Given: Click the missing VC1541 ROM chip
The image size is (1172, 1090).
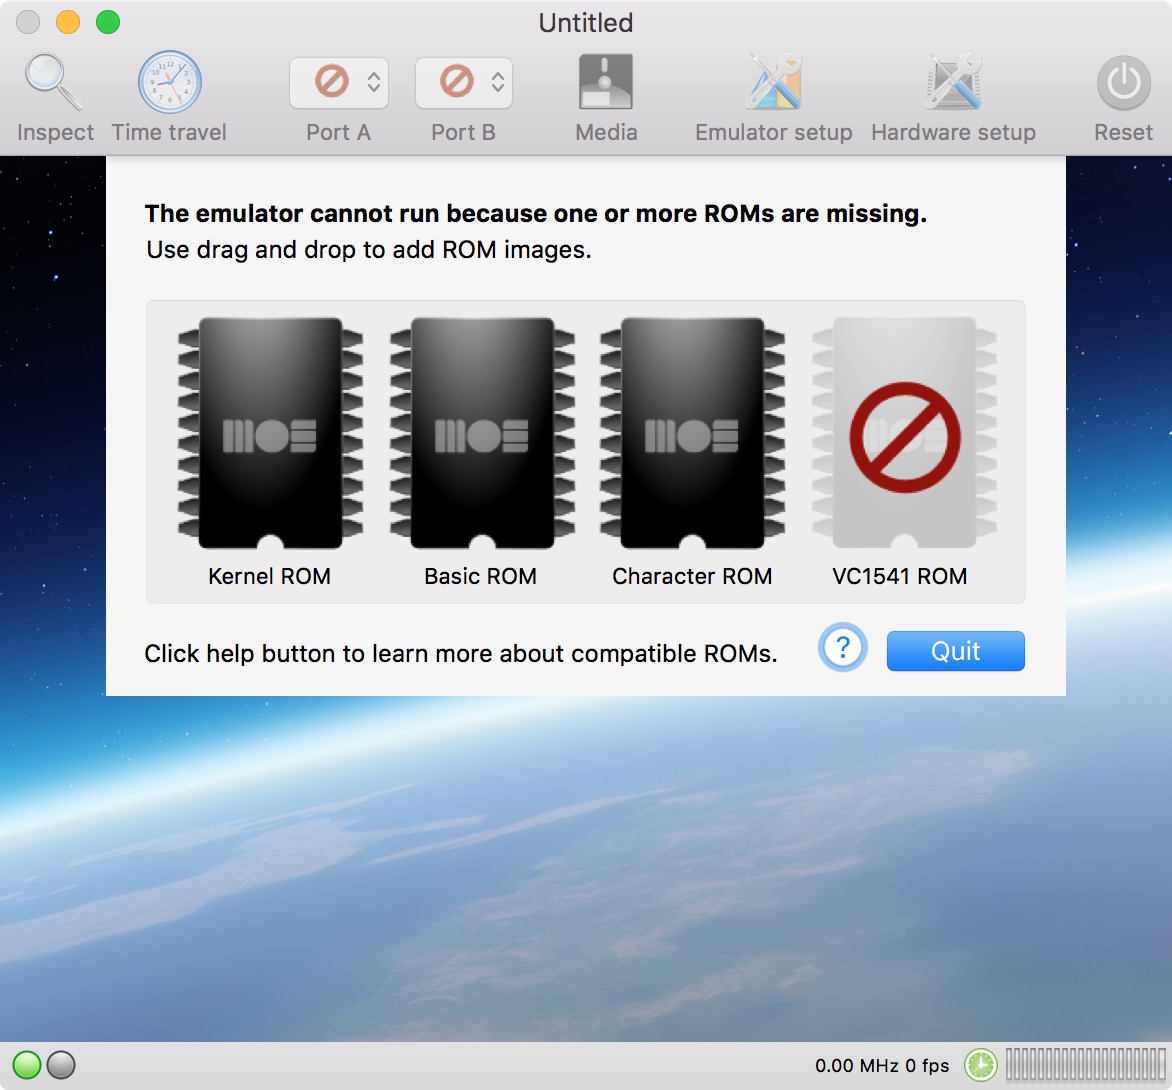Looking at the screenshot, I should pyautogui.click(x=904, y=433).
